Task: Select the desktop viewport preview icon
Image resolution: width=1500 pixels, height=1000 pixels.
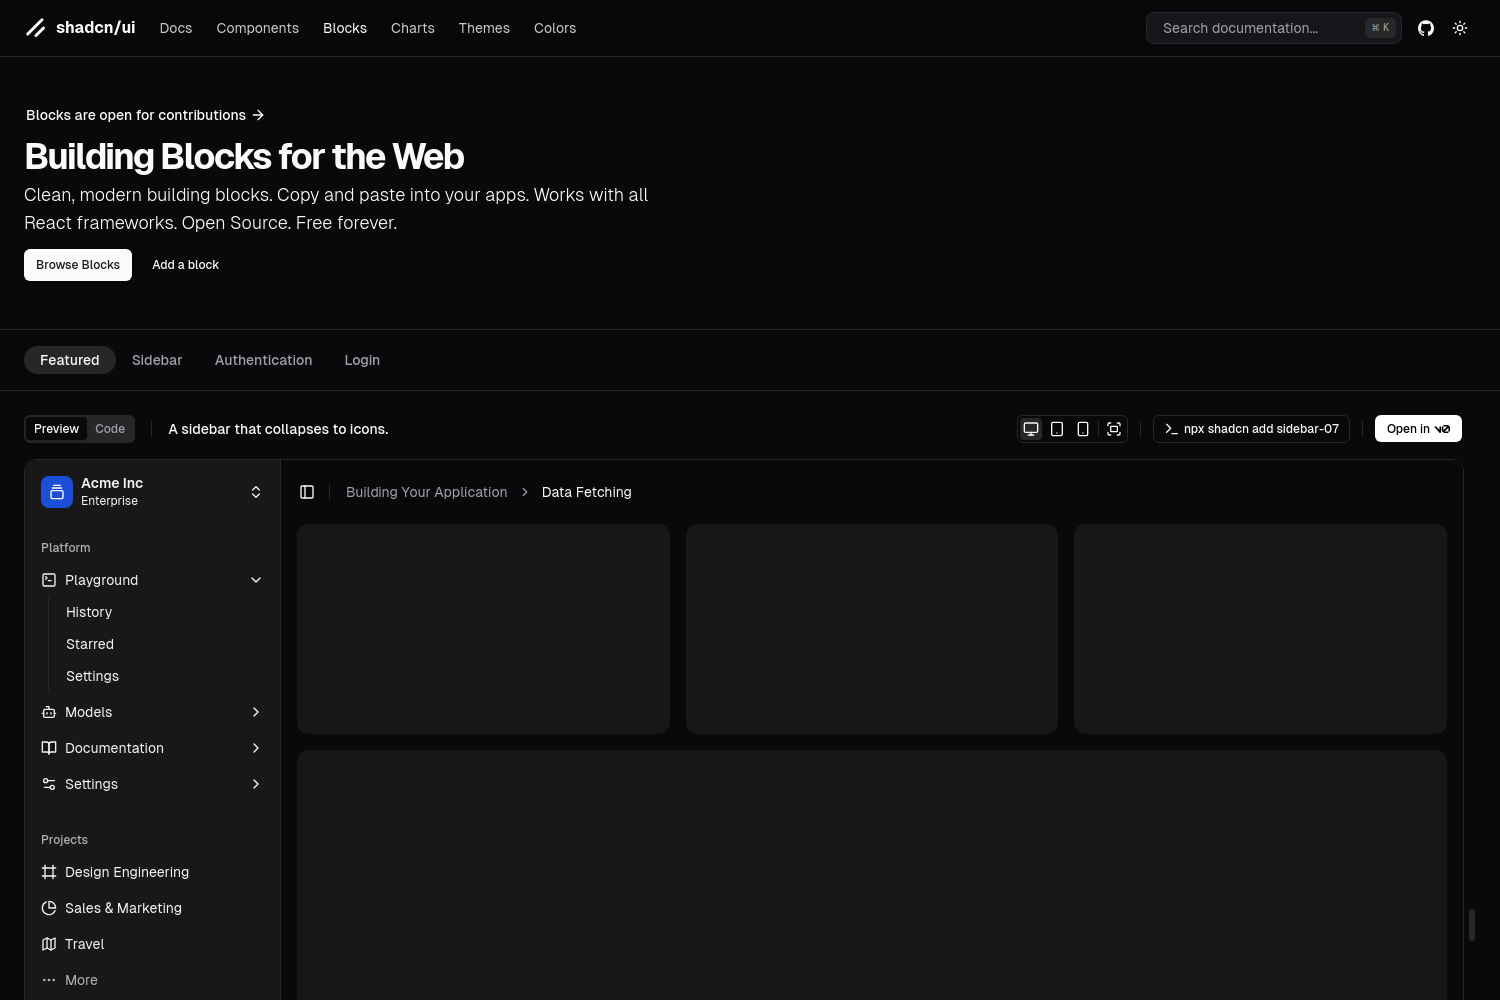Action: click(x=1031, y=428)
